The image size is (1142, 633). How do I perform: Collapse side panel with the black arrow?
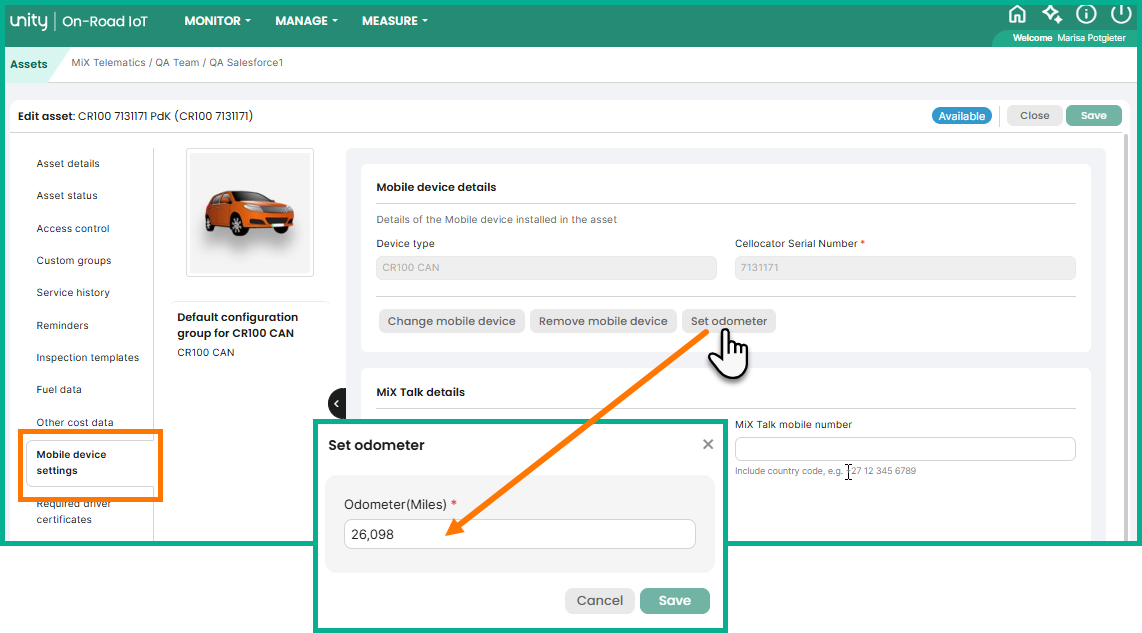coord(337,404)
